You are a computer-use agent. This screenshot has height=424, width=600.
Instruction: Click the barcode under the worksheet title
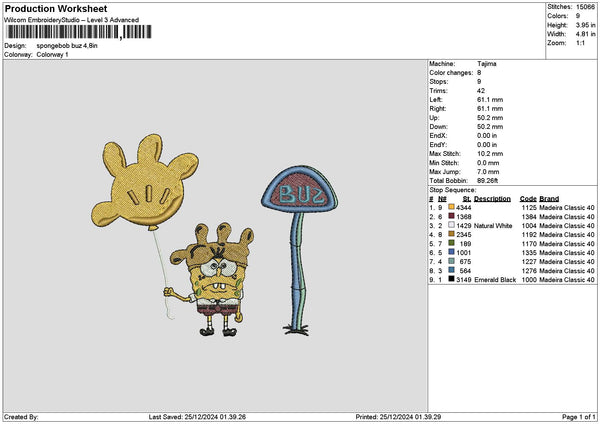pos(79,32)
